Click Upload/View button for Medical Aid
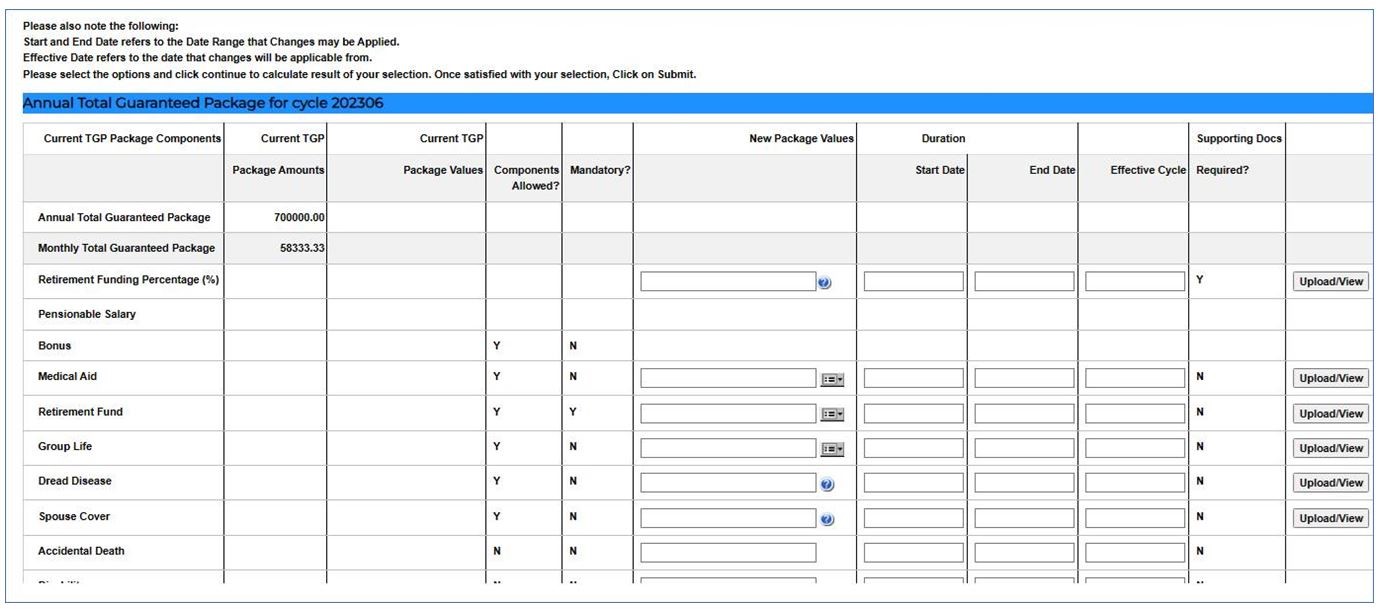 (1330, 379)
